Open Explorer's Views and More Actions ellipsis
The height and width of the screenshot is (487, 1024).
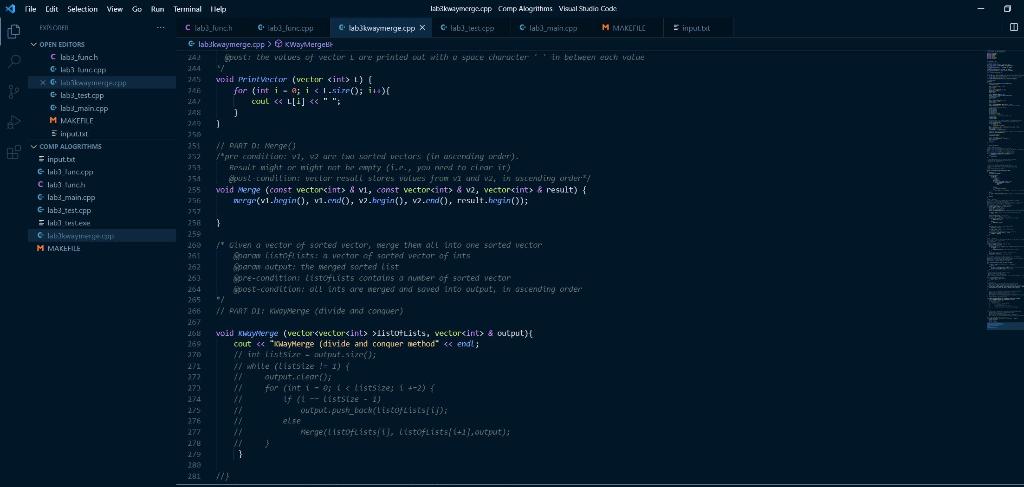click(161, 28)
